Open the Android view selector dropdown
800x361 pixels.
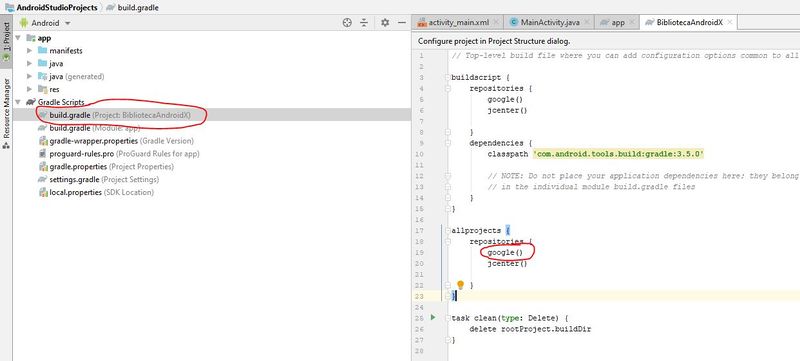click(45, 23)
